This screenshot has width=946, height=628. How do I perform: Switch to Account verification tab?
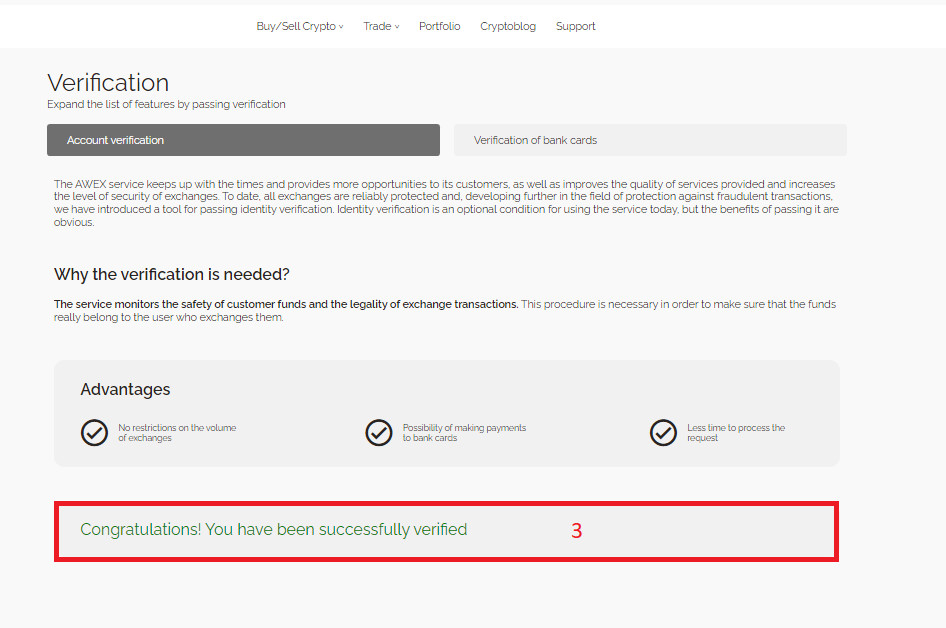(243, 140)
